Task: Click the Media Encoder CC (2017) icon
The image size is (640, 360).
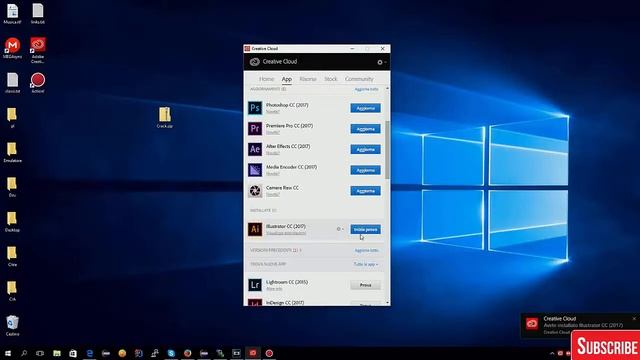Action: [x=255, y=170]
